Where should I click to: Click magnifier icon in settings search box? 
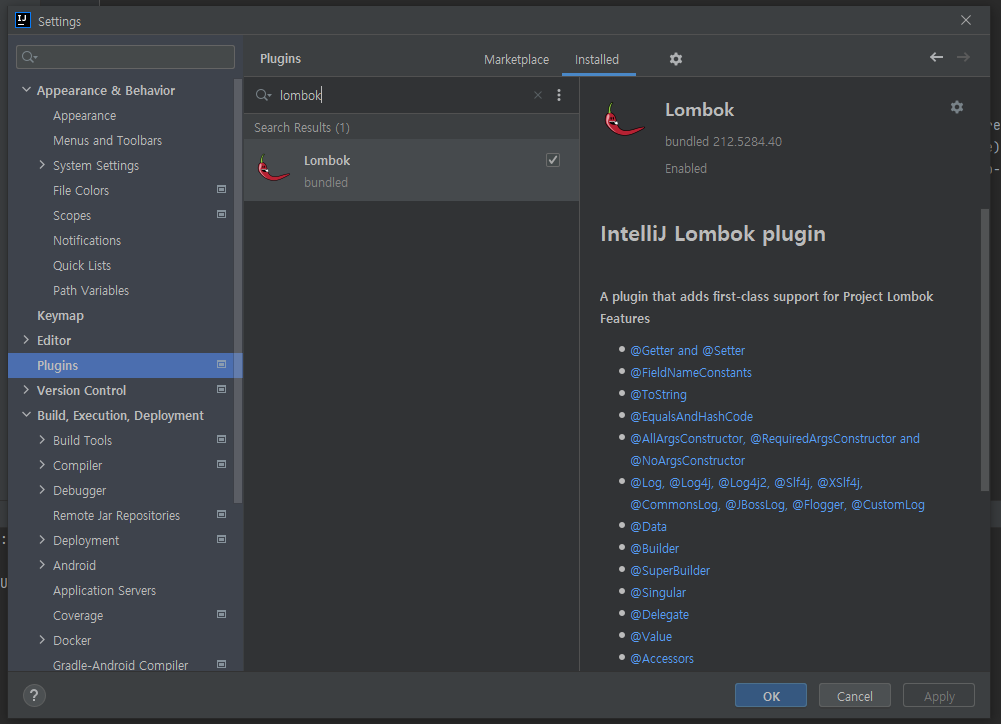pos(29,57)
